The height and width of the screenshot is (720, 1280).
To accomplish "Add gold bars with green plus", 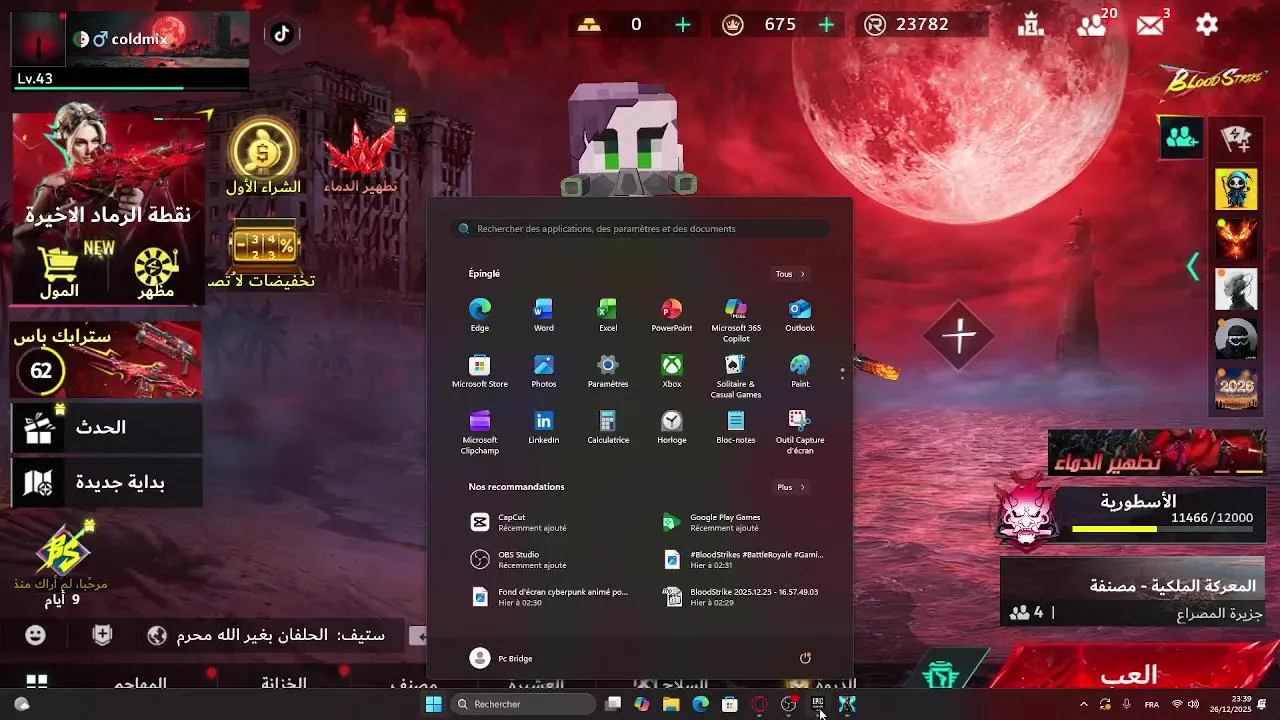I will (x=683, y=25).
